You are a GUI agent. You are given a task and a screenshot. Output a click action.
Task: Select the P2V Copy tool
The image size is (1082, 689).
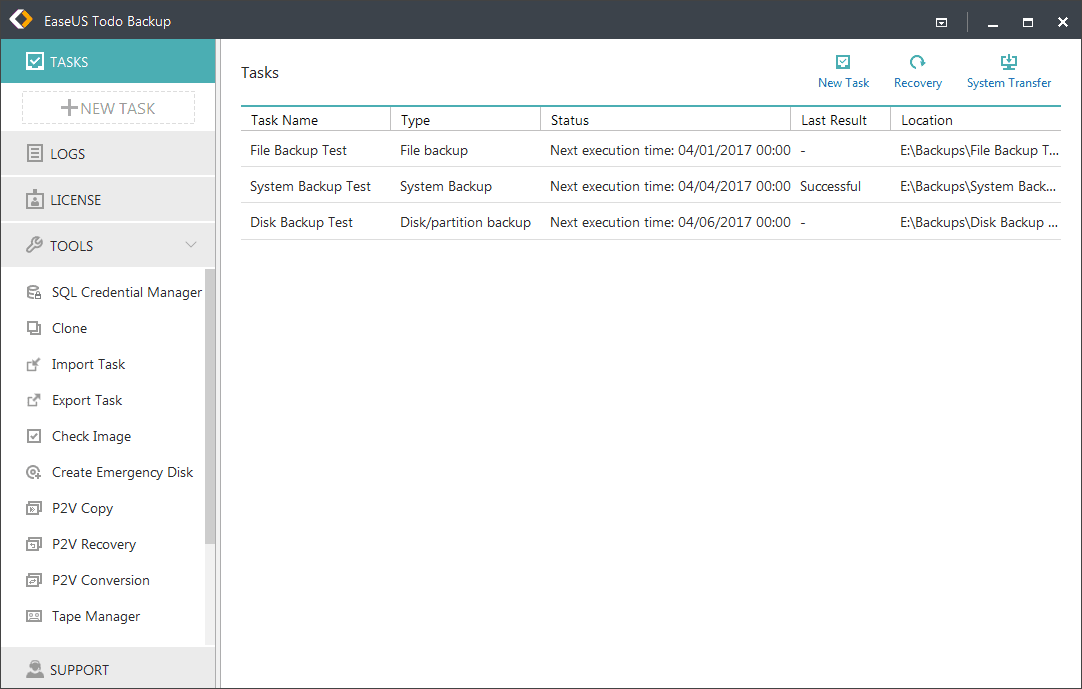coord(80,507)
